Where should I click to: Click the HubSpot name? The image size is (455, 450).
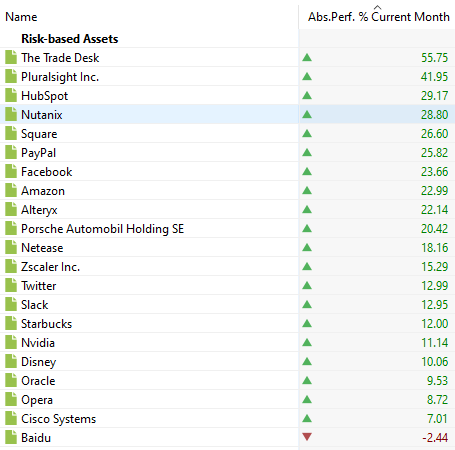coord(45,96)
